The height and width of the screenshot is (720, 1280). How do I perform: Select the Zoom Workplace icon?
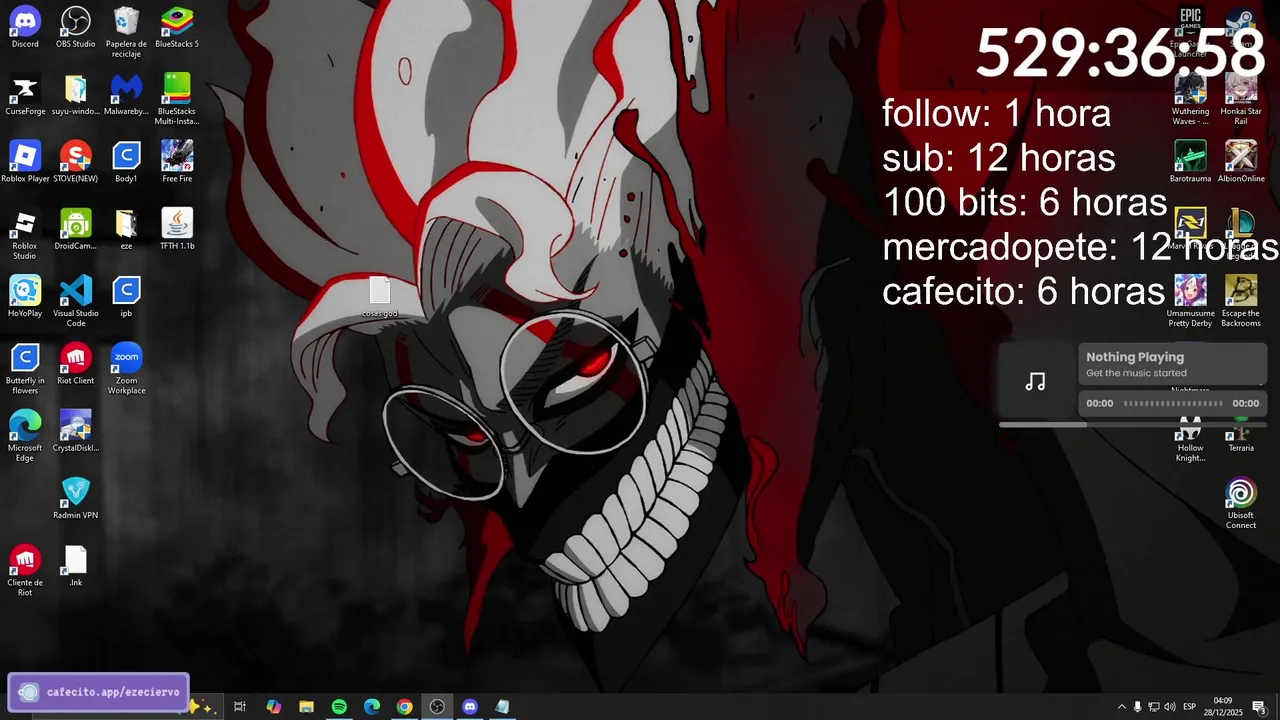click(x=126, y=369)
